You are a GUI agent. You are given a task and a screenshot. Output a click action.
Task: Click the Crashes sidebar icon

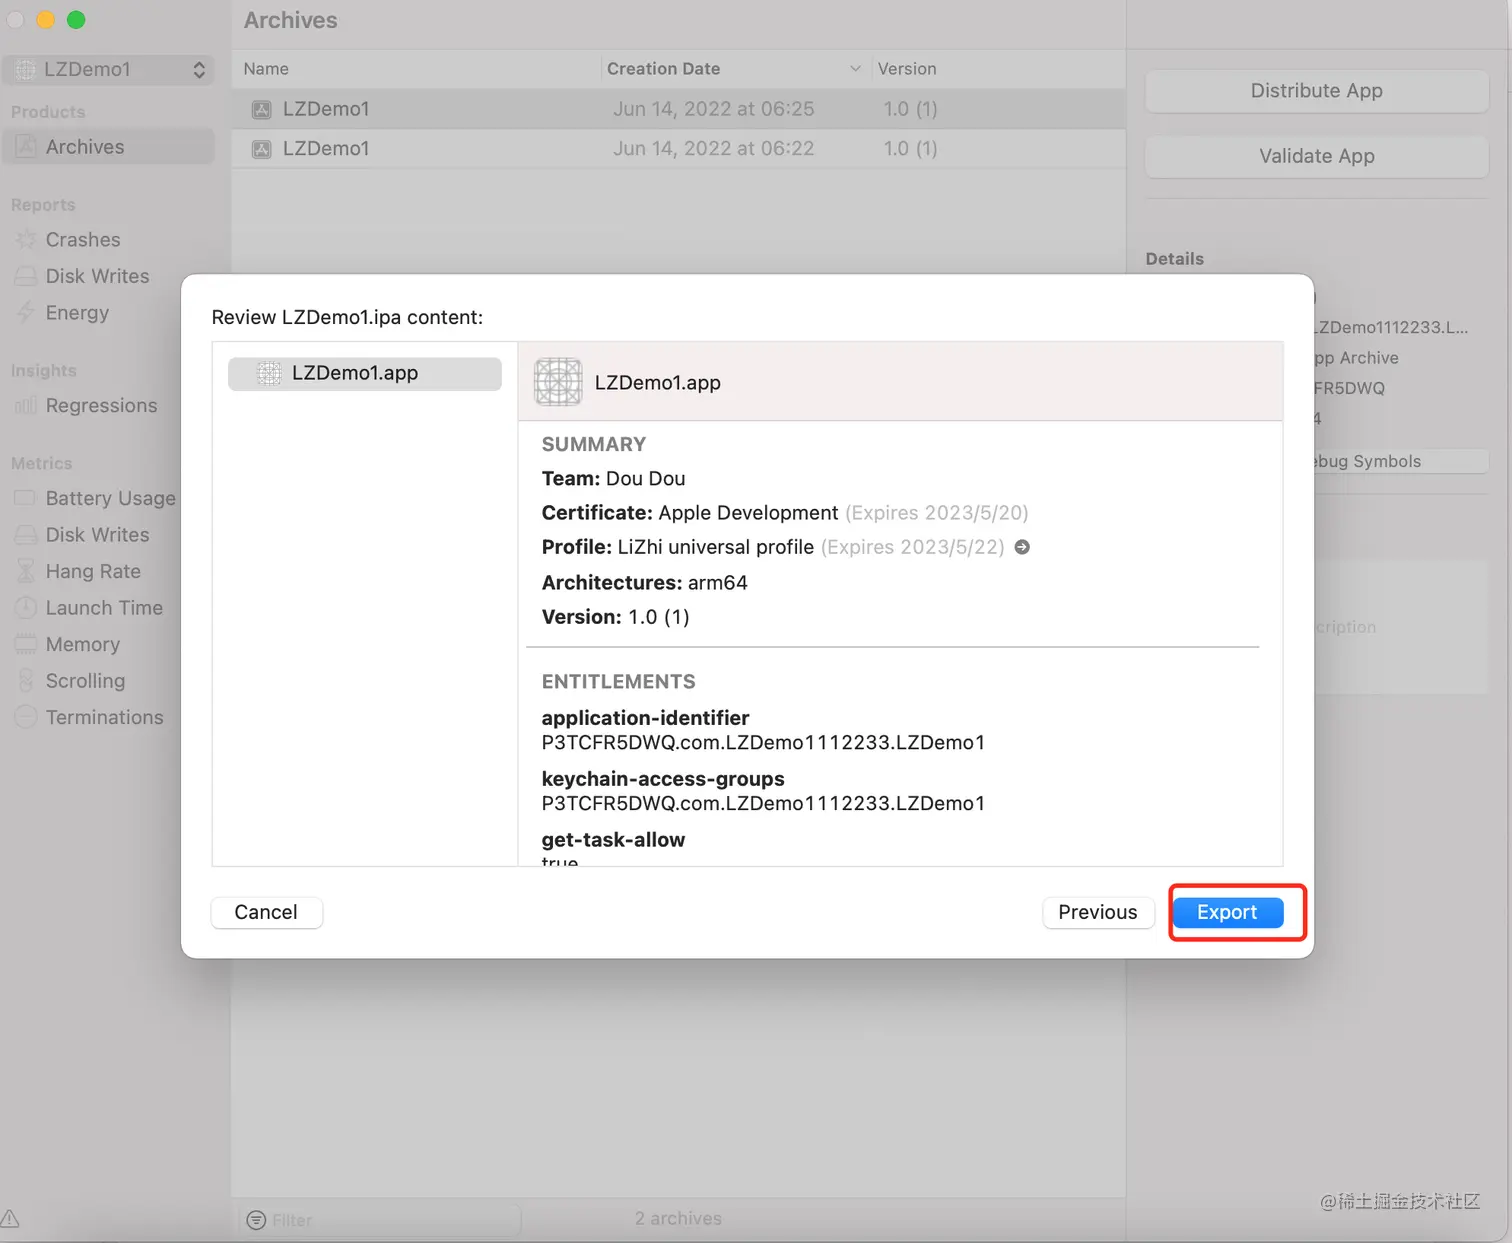[x=25, y=240]
